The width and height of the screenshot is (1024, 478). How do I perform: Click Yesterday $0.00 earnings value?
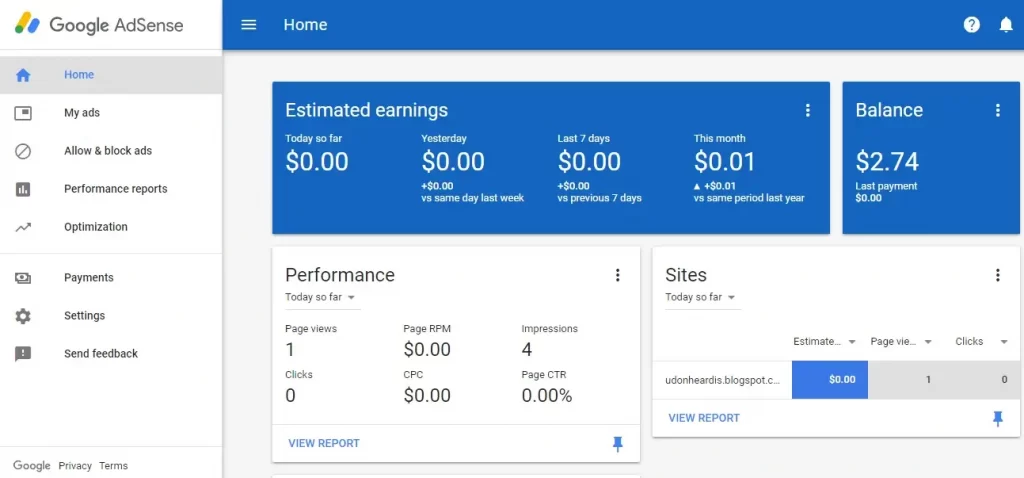point(453,161)
